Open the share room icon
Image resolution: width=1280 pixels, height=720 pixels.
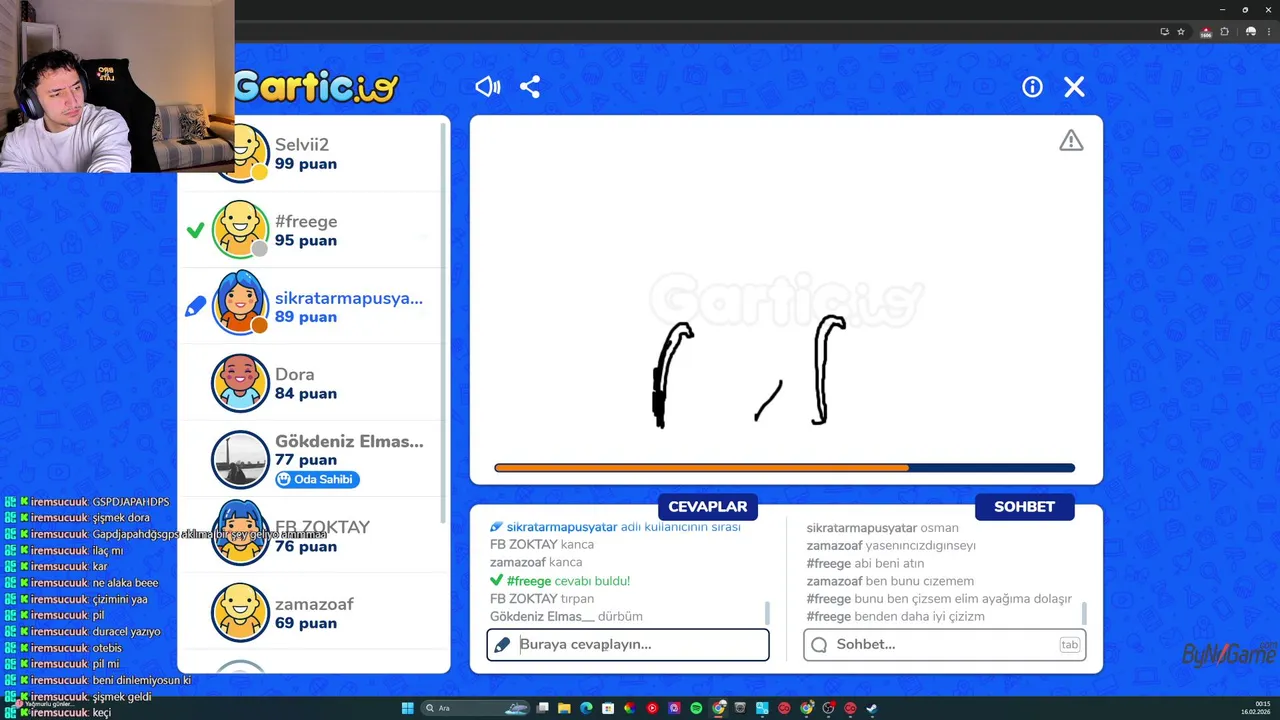tap(530, 87)
